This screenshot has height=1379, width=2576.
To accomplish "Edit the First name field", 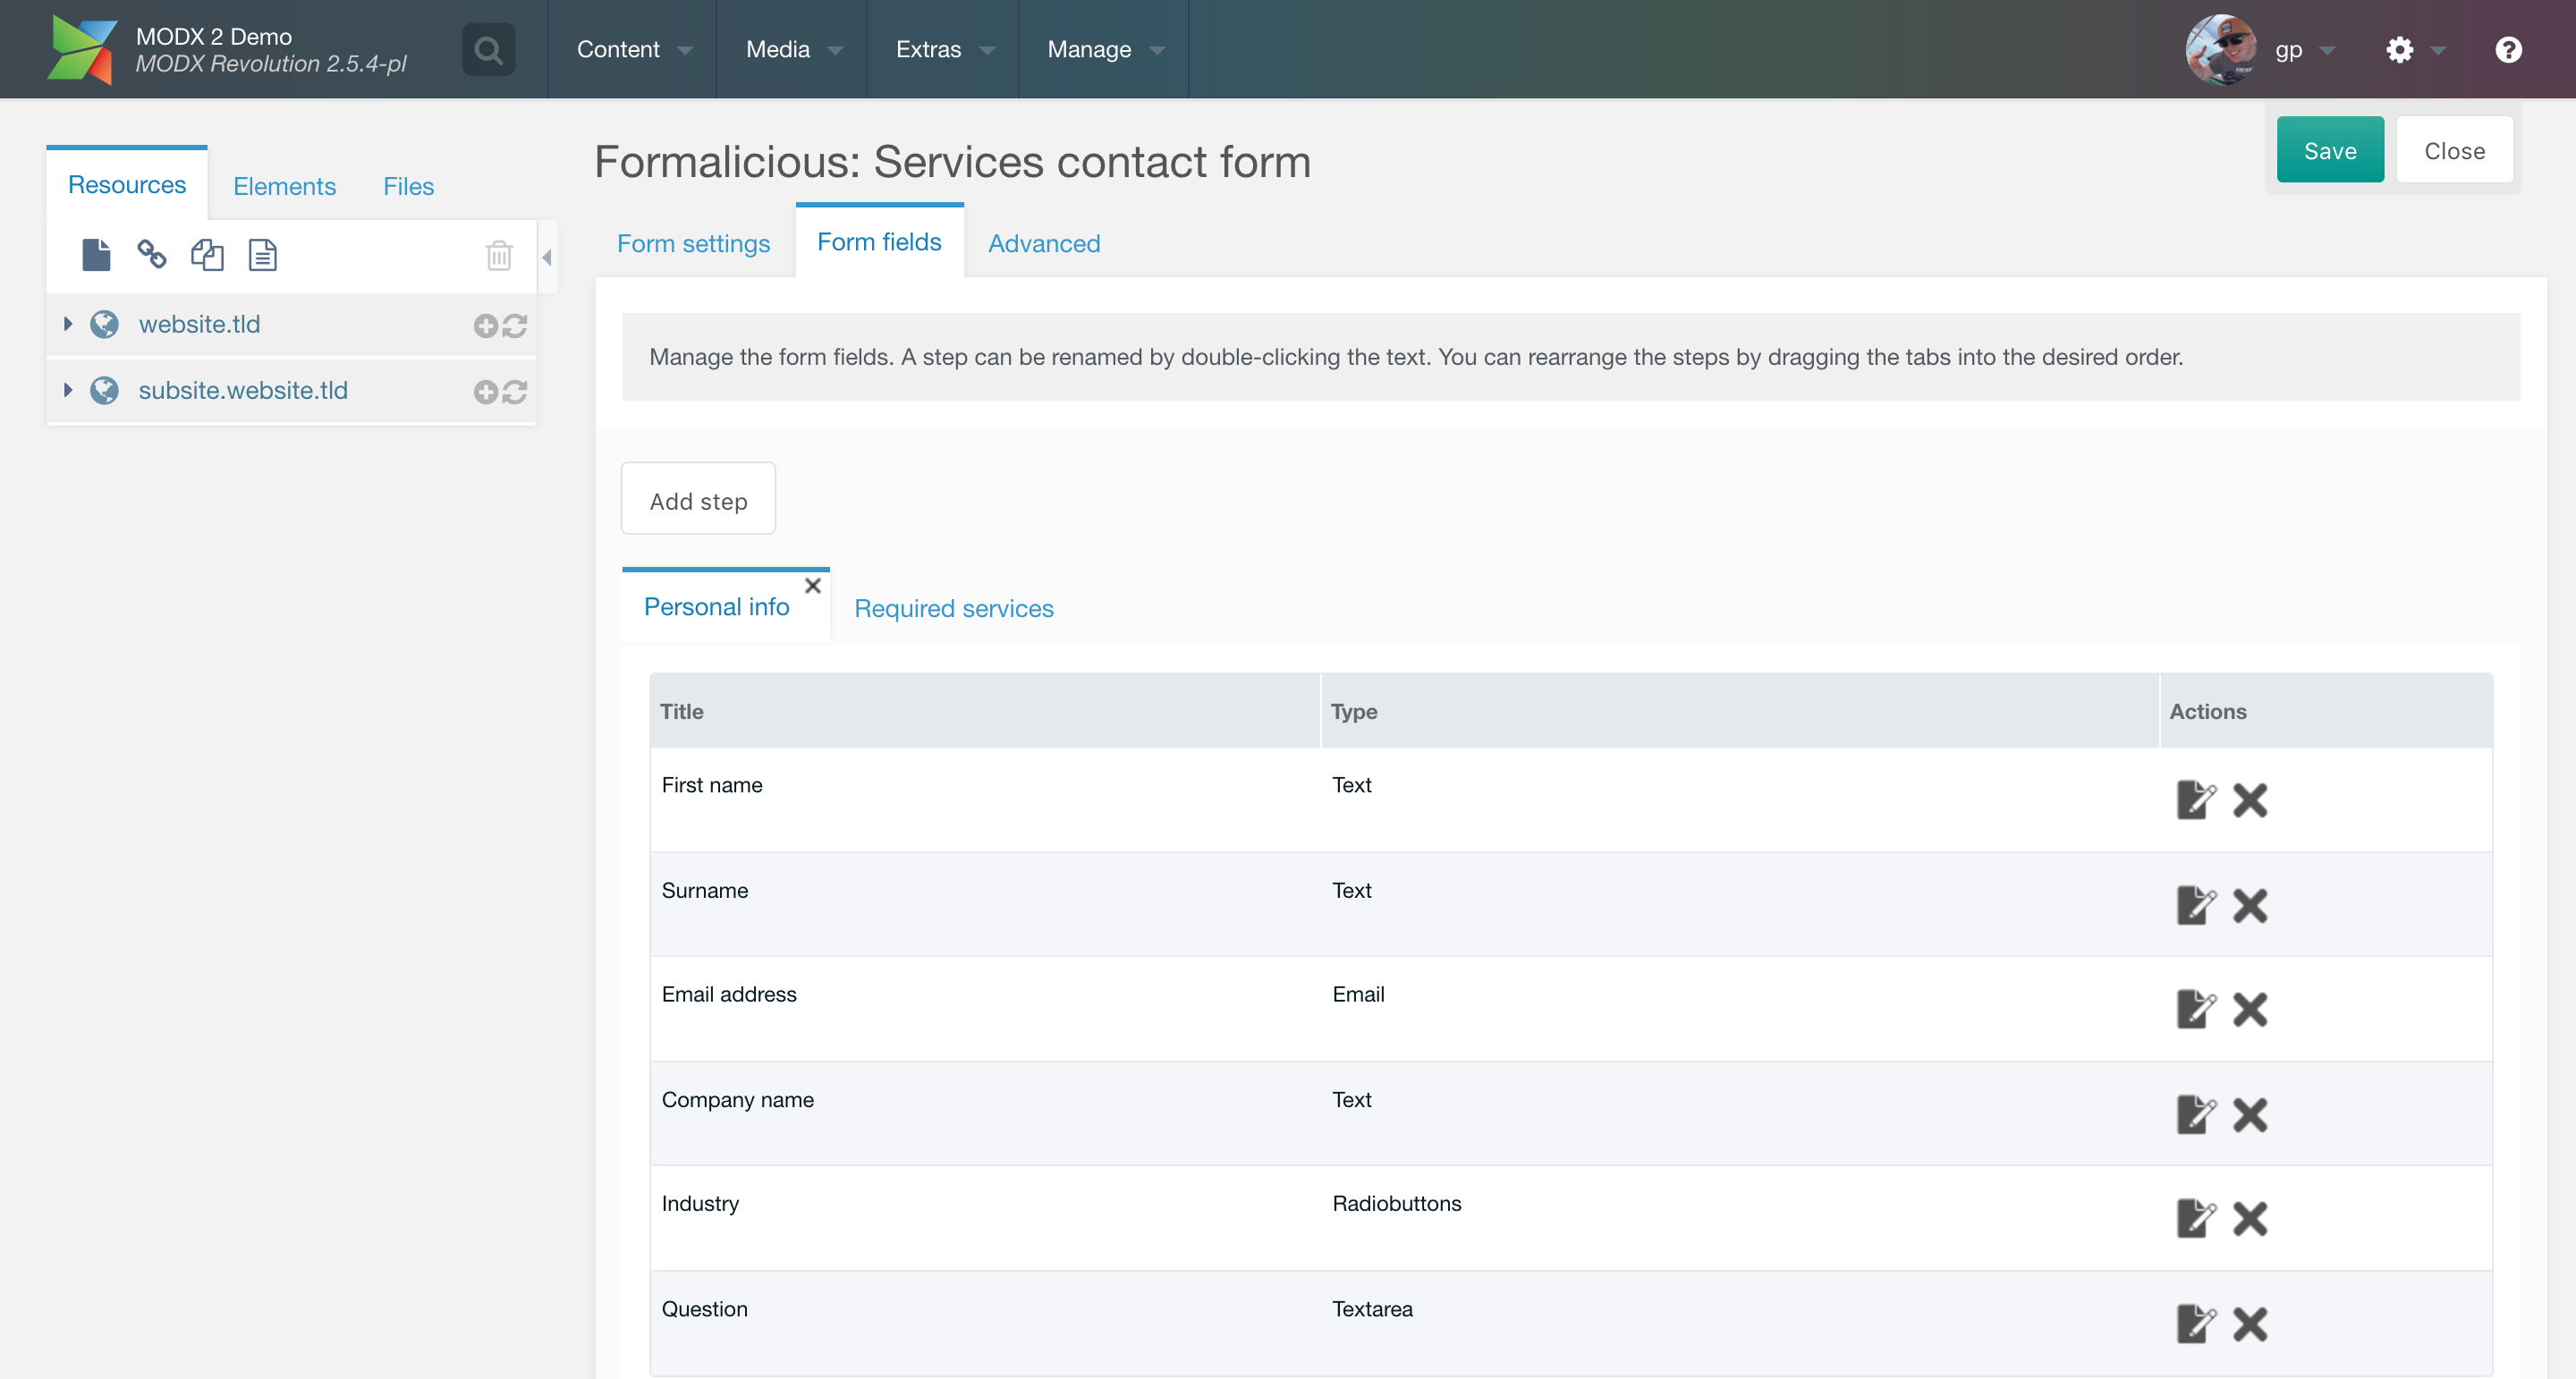I will point(2196,800).
